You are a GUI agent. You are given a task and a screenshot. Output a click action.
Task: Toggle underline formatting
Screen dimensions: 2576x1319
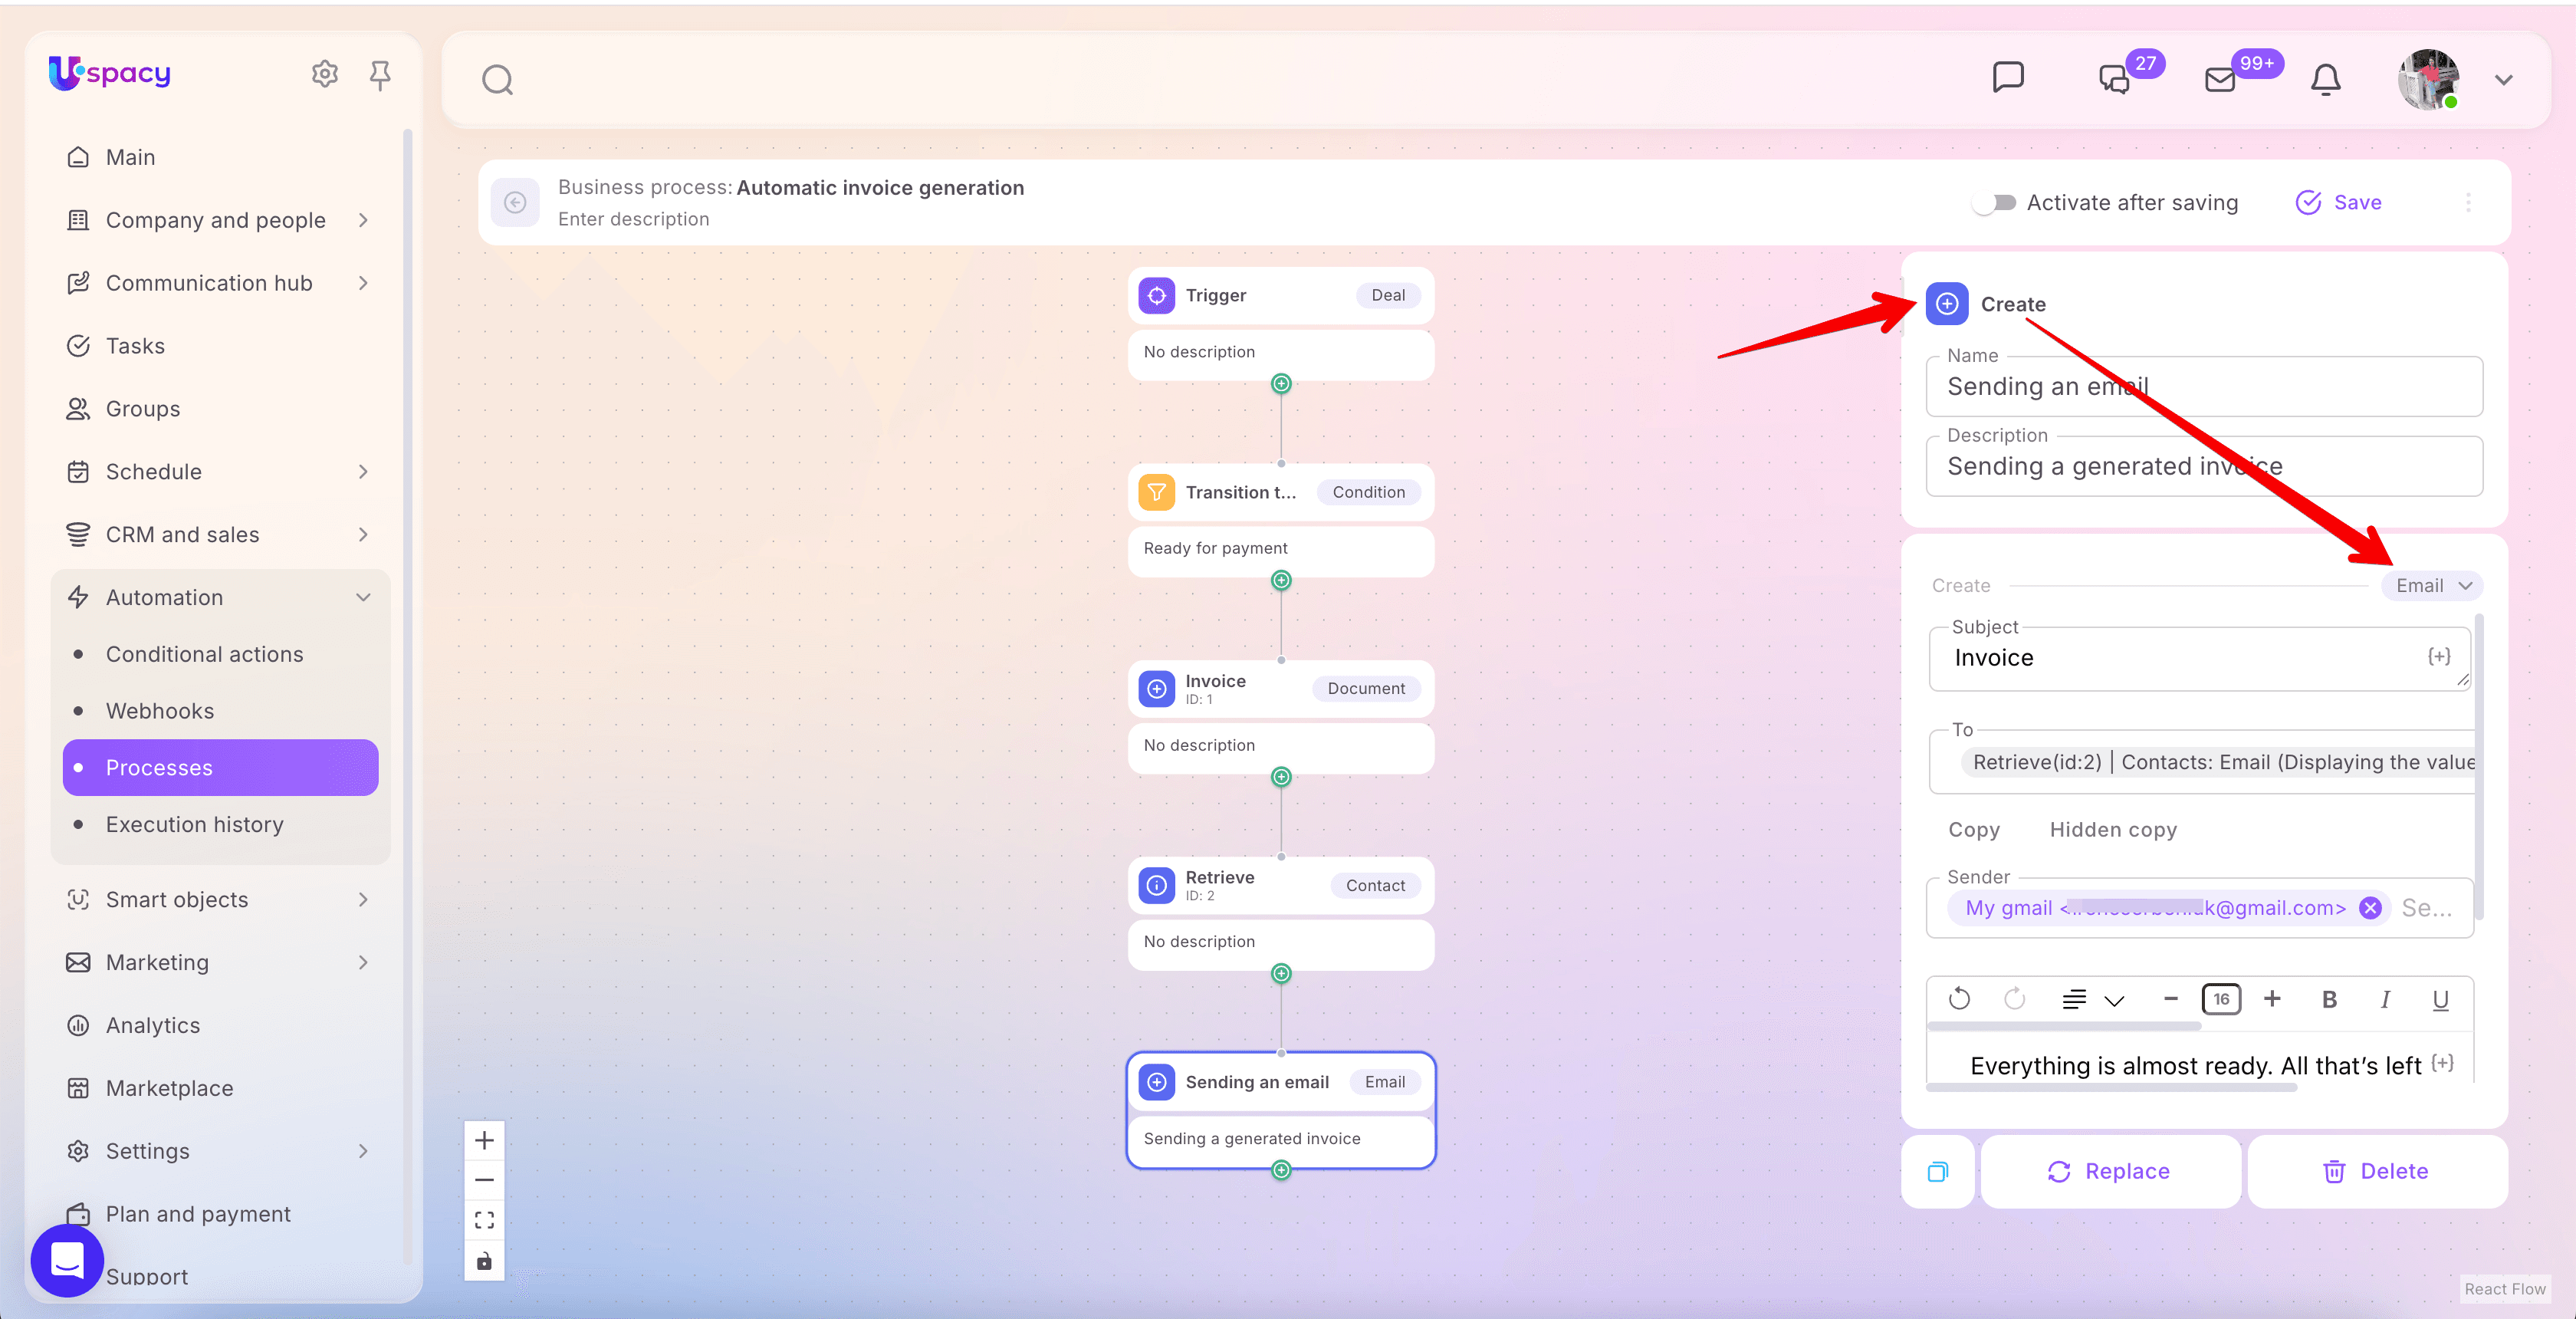pyautogui.click(x=2440, y=999)
